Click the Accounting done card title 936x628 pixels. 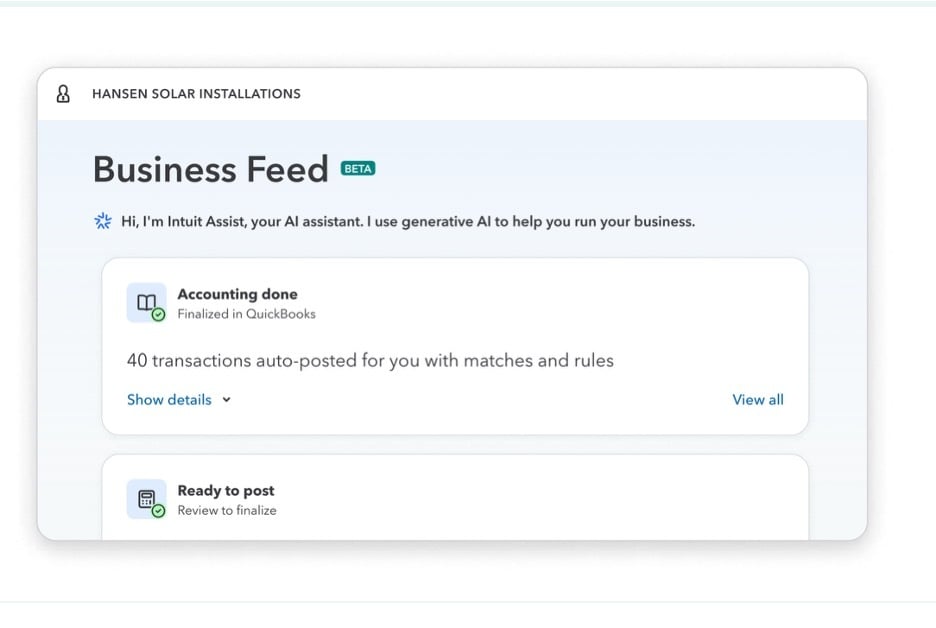(x=238, y=294)
